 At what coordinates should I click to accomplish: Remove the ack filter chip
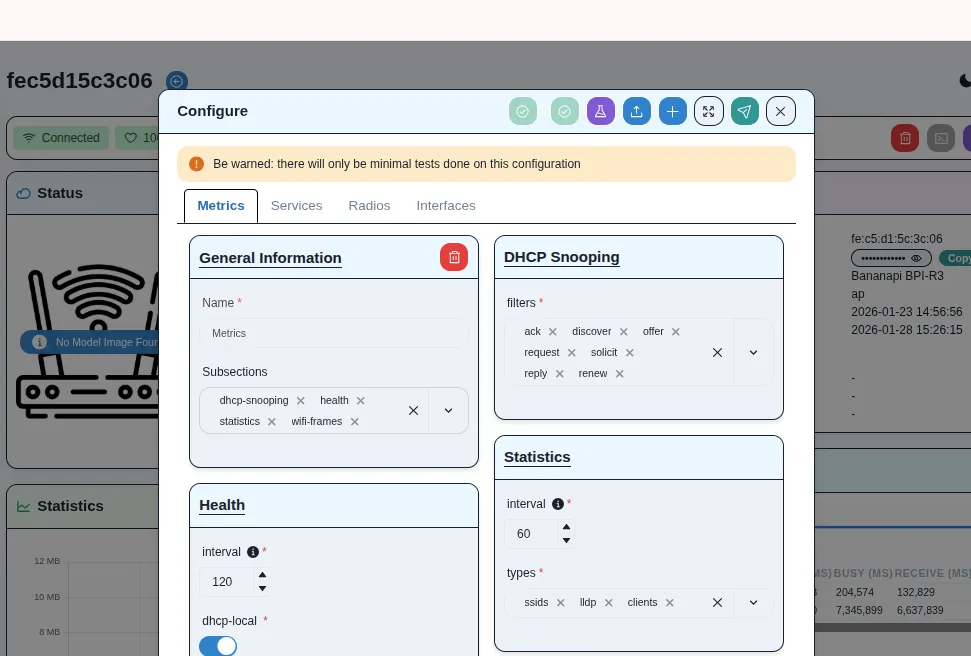[552, 331]
